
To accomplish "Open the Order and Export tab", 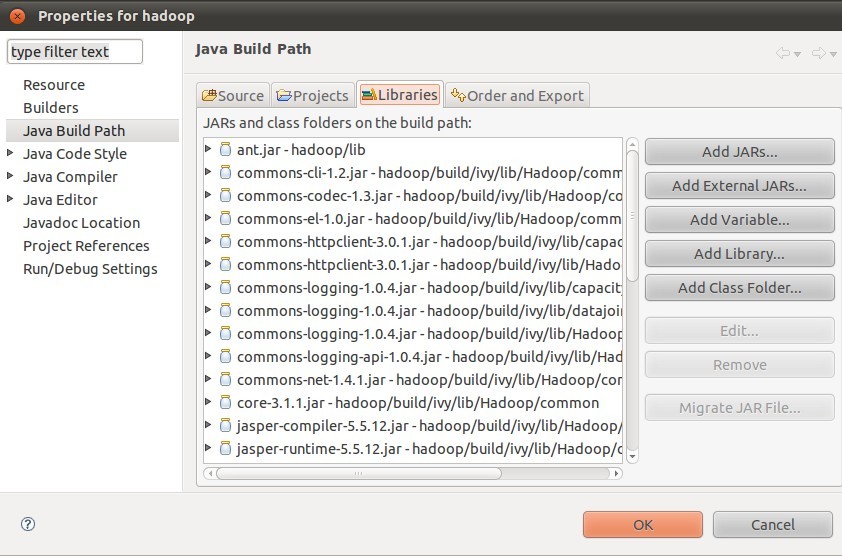I will [517, 96].
